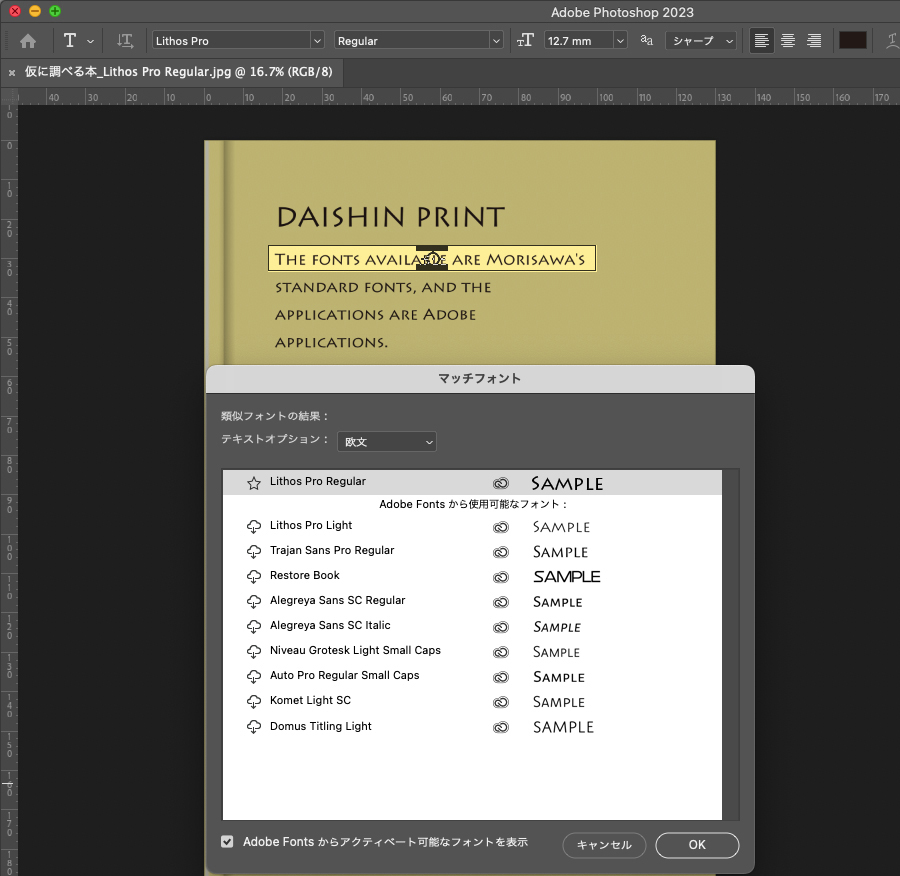
Task: Click the Regular font style field
Action: click(412, 41)
